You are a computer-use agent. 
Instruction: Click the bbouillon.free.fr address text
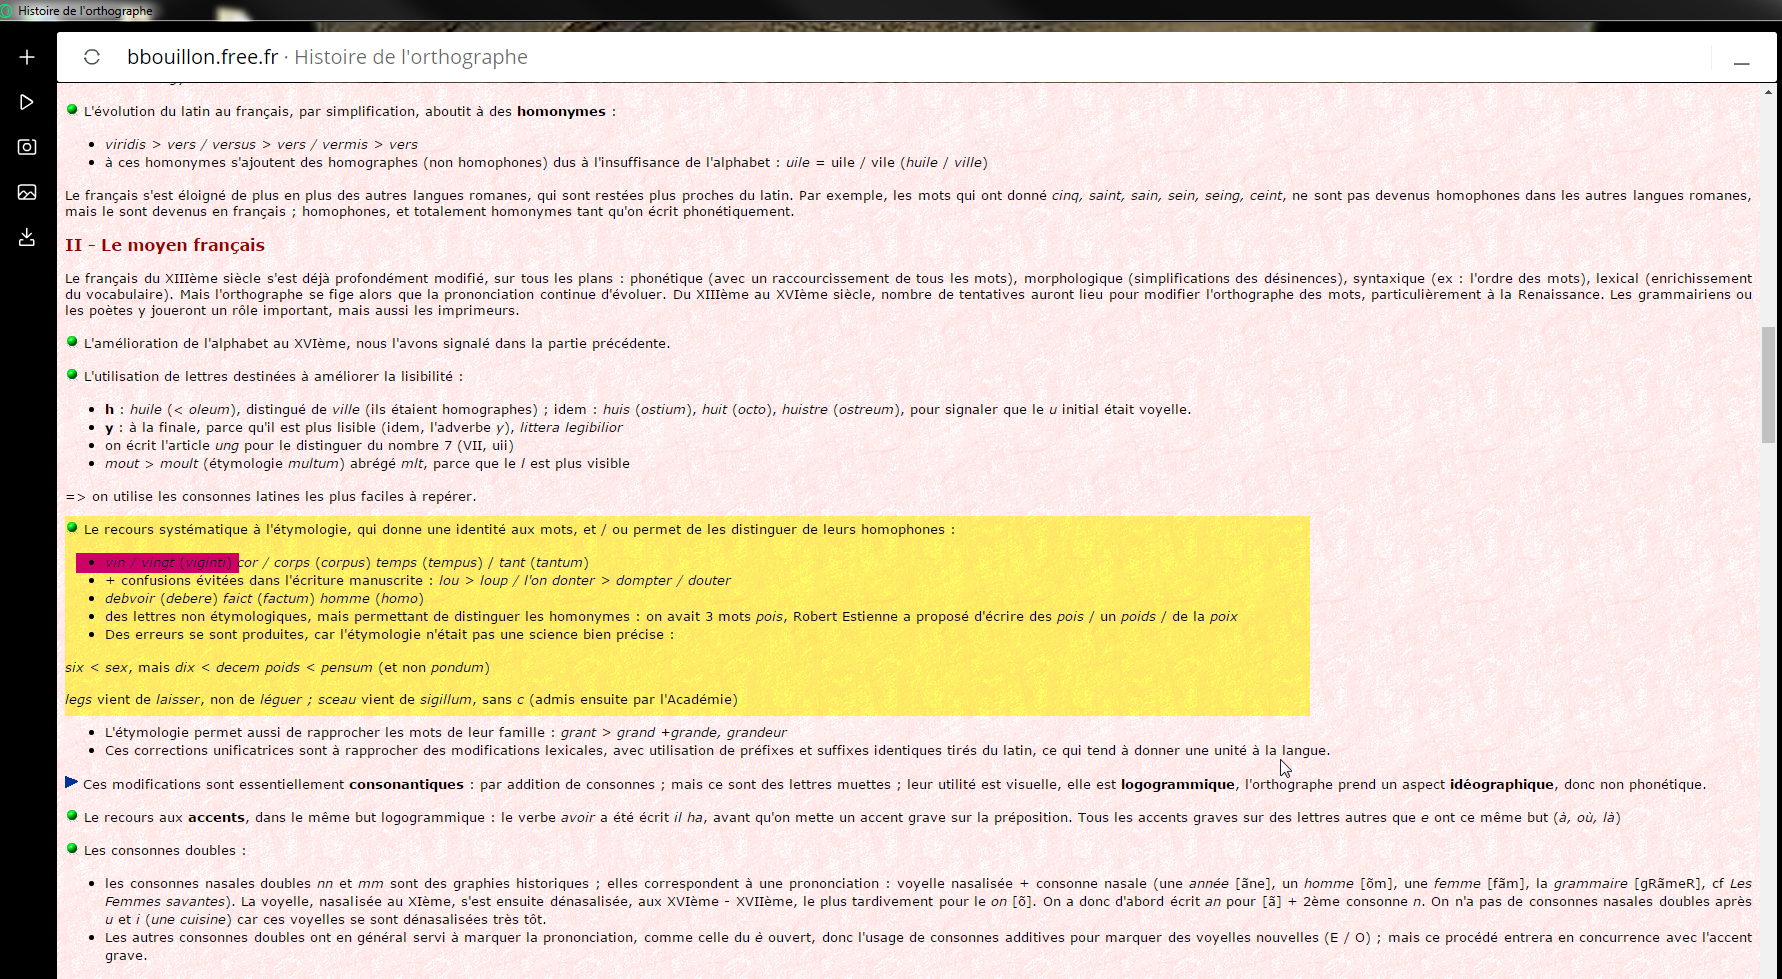point(202,57)
